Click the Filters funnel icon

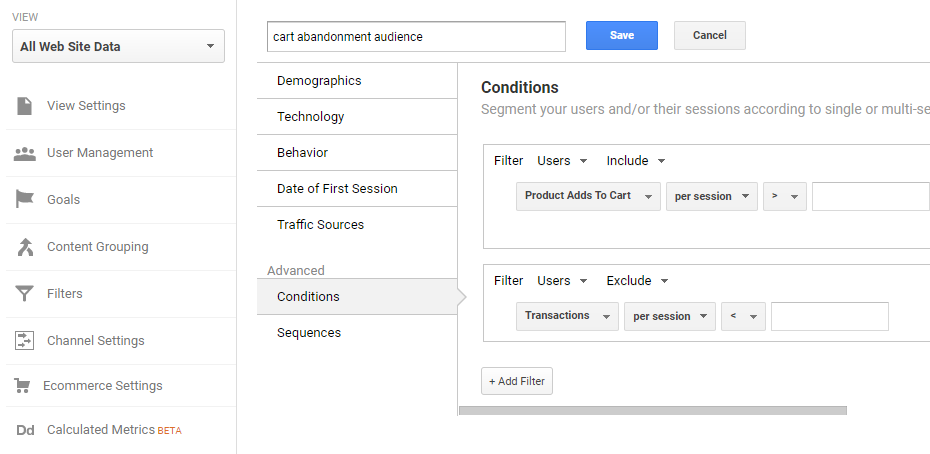(x=24, y=293)
